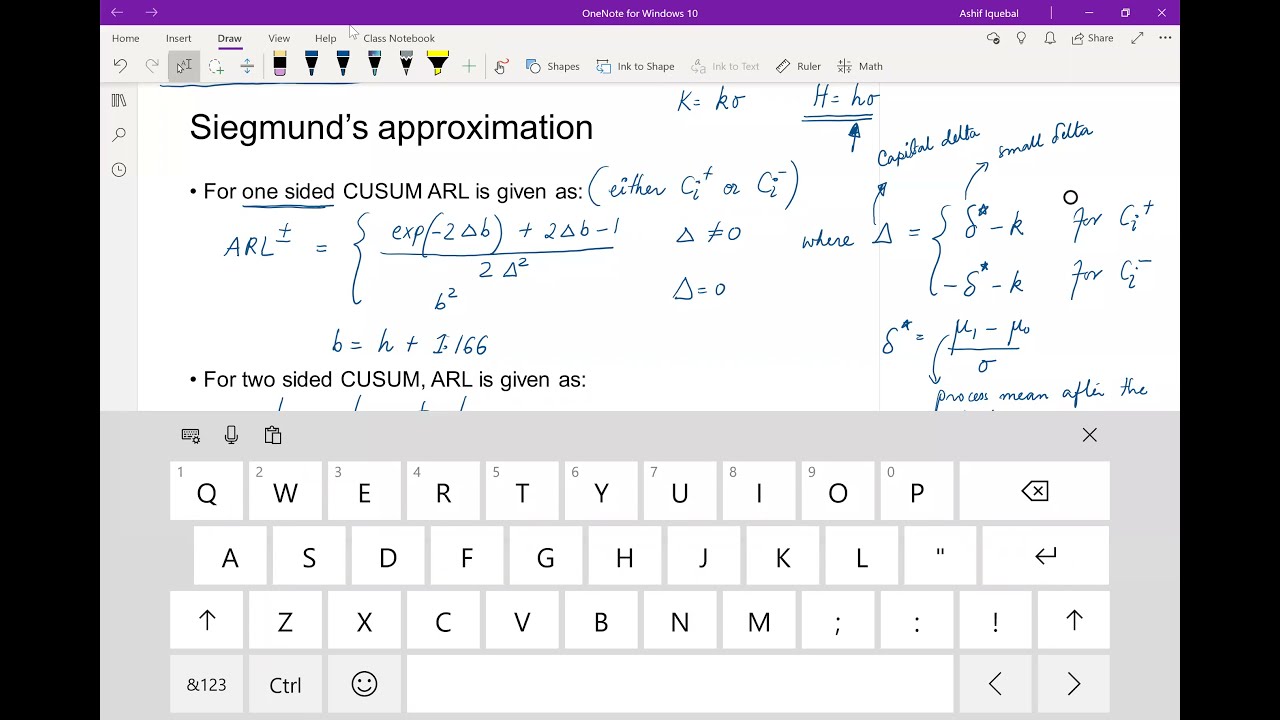The height and width of the screenshot is (720, 1280).
Task: Convert ink using Ink to Shape
Action: (636, 66)
